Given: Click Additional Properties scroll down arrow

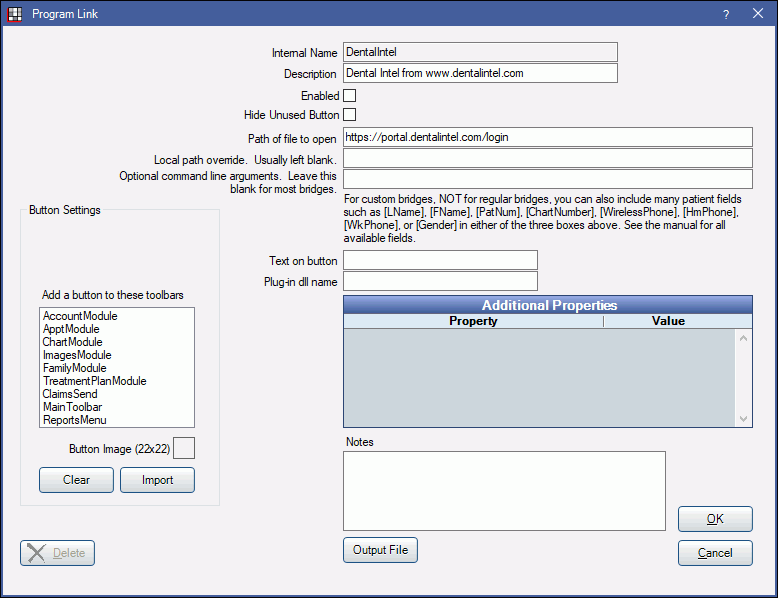Looking at the screenshot, I should pyautogui.click(x=743, y=419).
